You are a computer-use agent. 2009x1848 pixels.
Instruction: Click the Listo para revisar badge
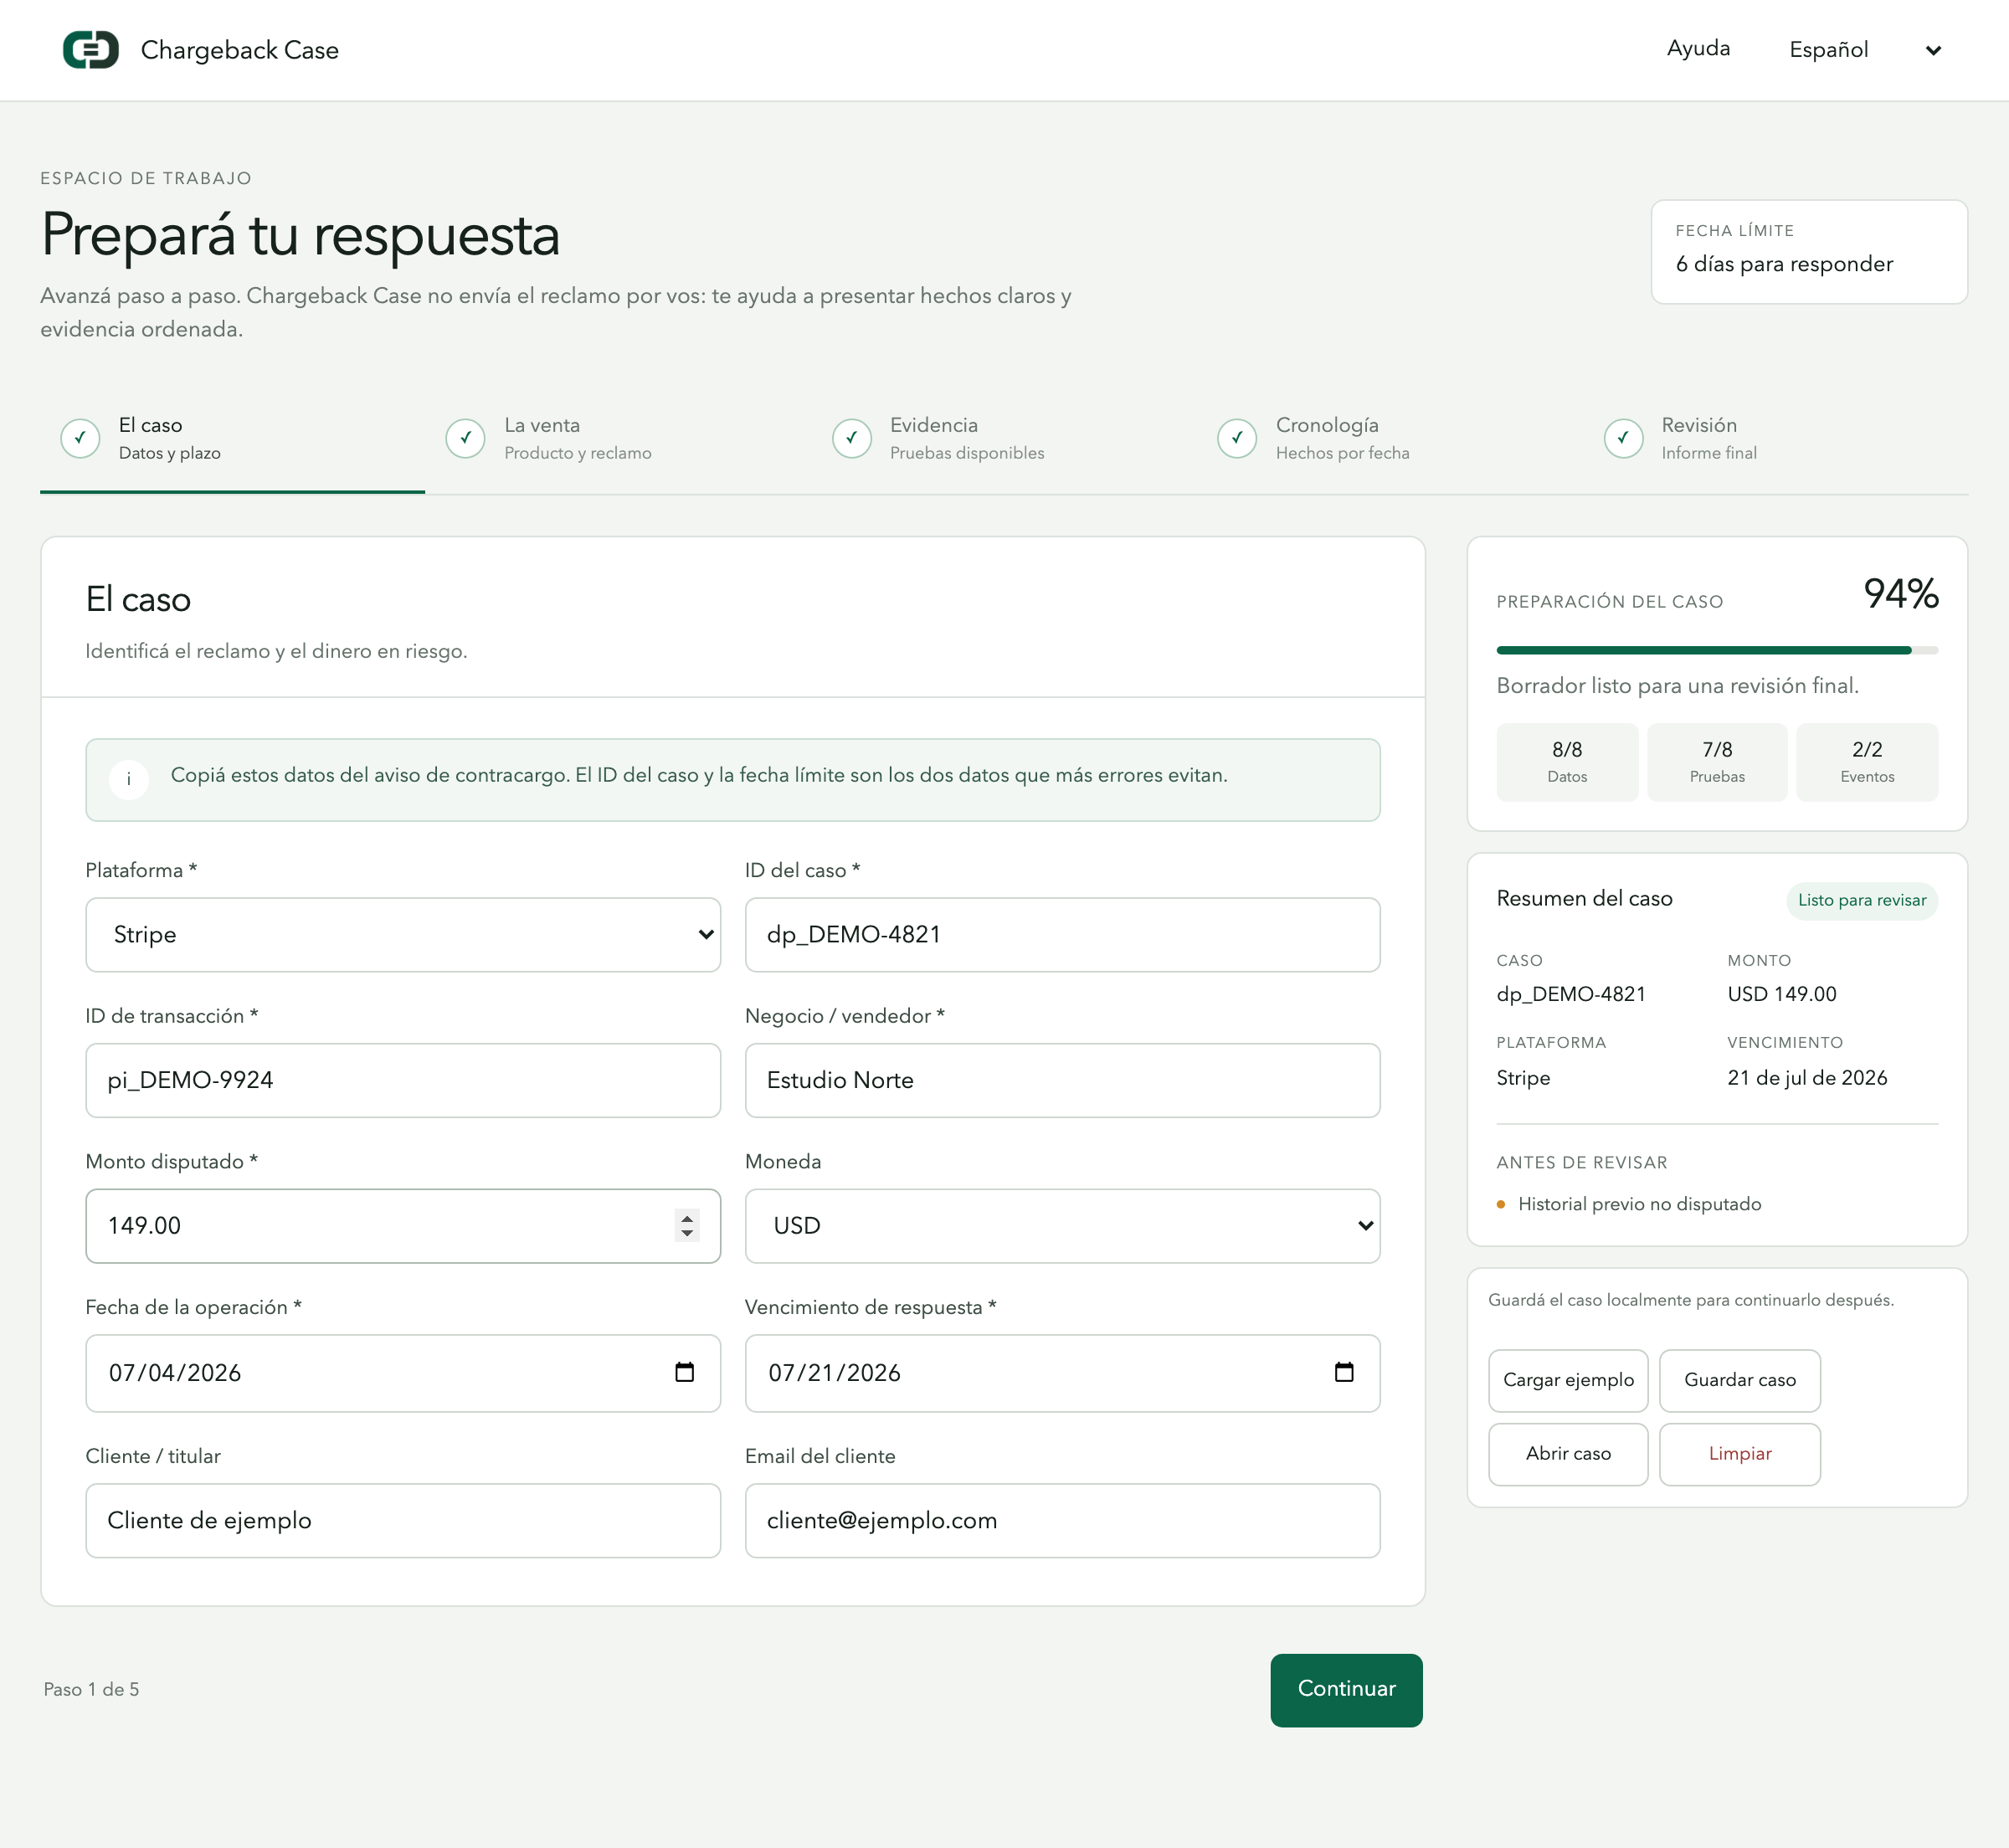click(x=1862, y=900)
